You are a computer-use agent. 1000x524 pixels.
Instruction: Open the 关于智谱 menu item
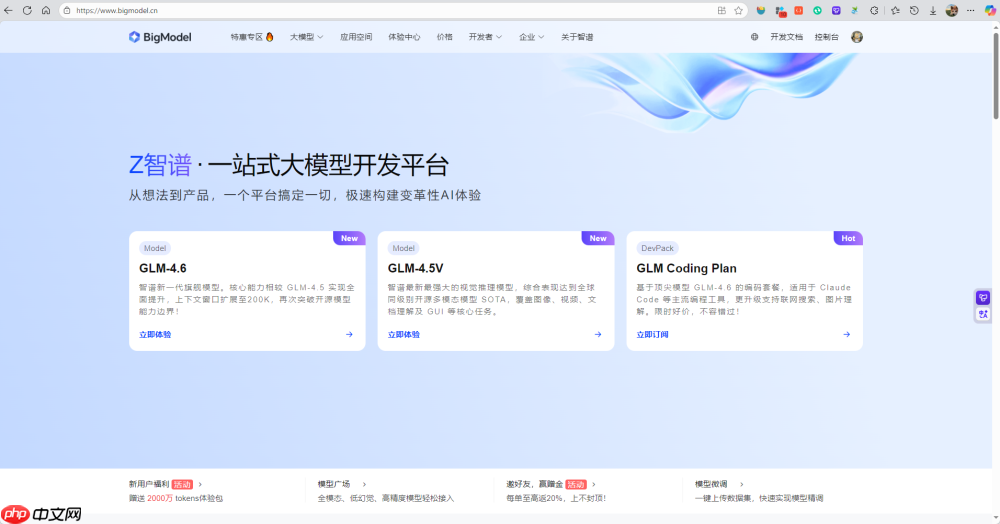coord(577,37)
